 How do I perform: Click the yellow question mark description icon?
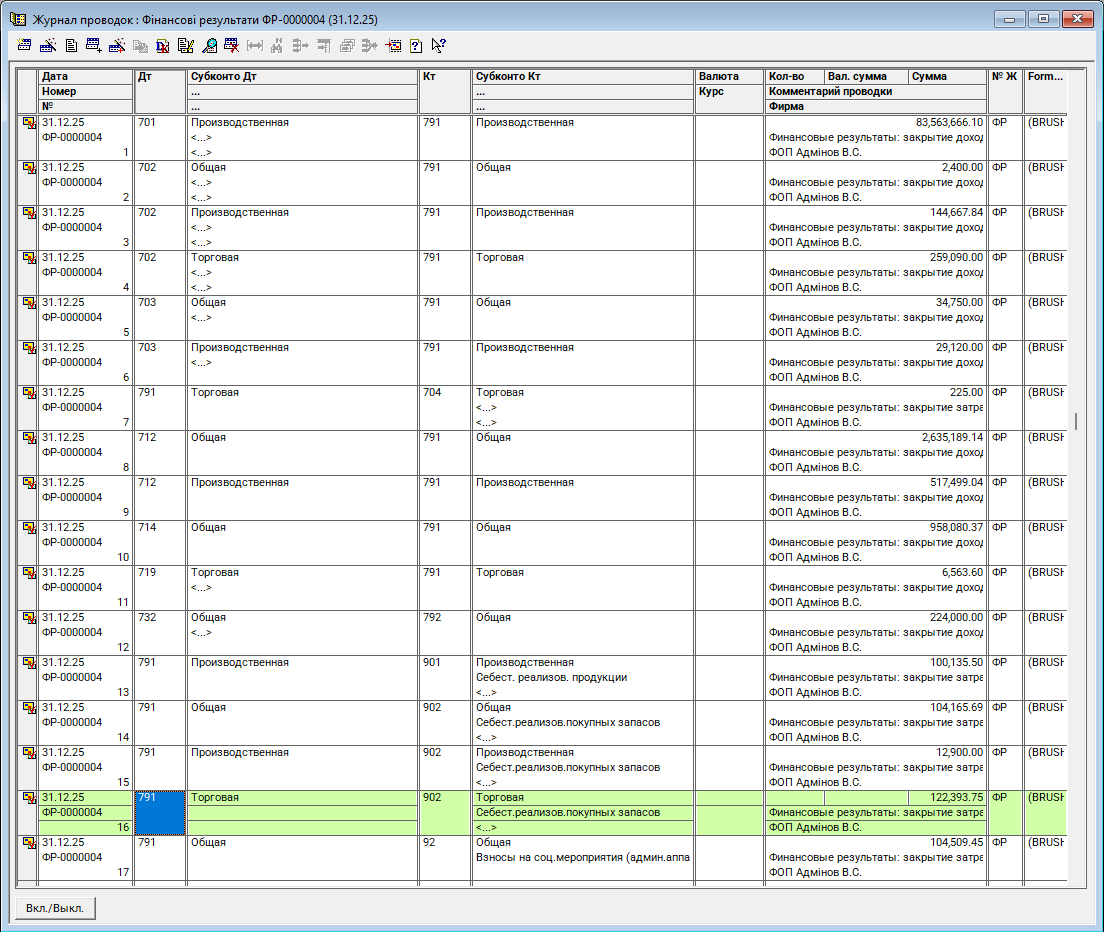pyautogui.click(x=416, y=45)
